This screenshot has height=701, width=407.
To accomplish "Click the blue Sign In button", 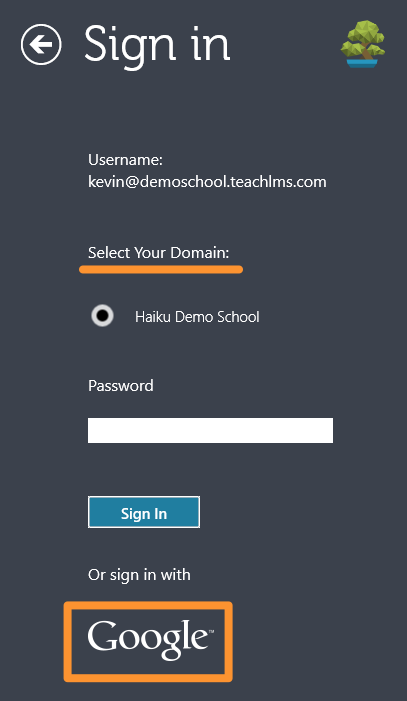I will click(x=144, y=512).
